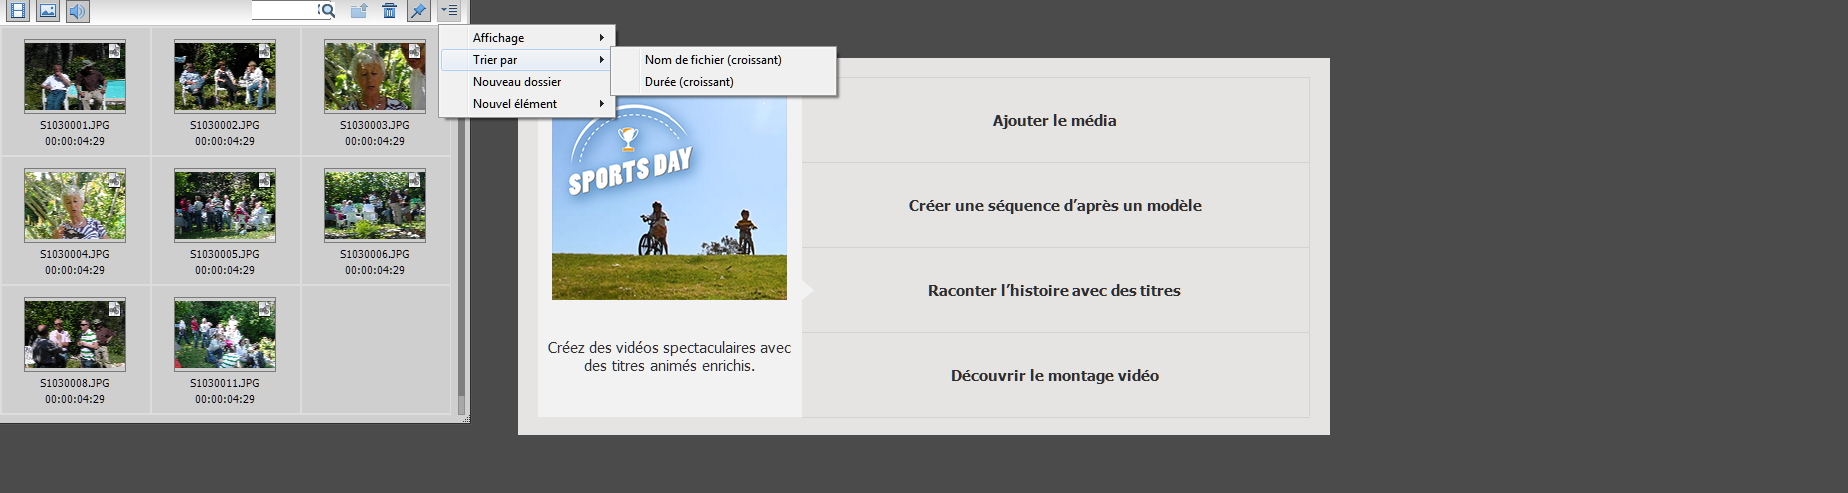Image resolution: width=1848 pixels, height=493 pixels.
Task: Click Créer une séquence d'après un modèle
Action: pos(1055,206)
